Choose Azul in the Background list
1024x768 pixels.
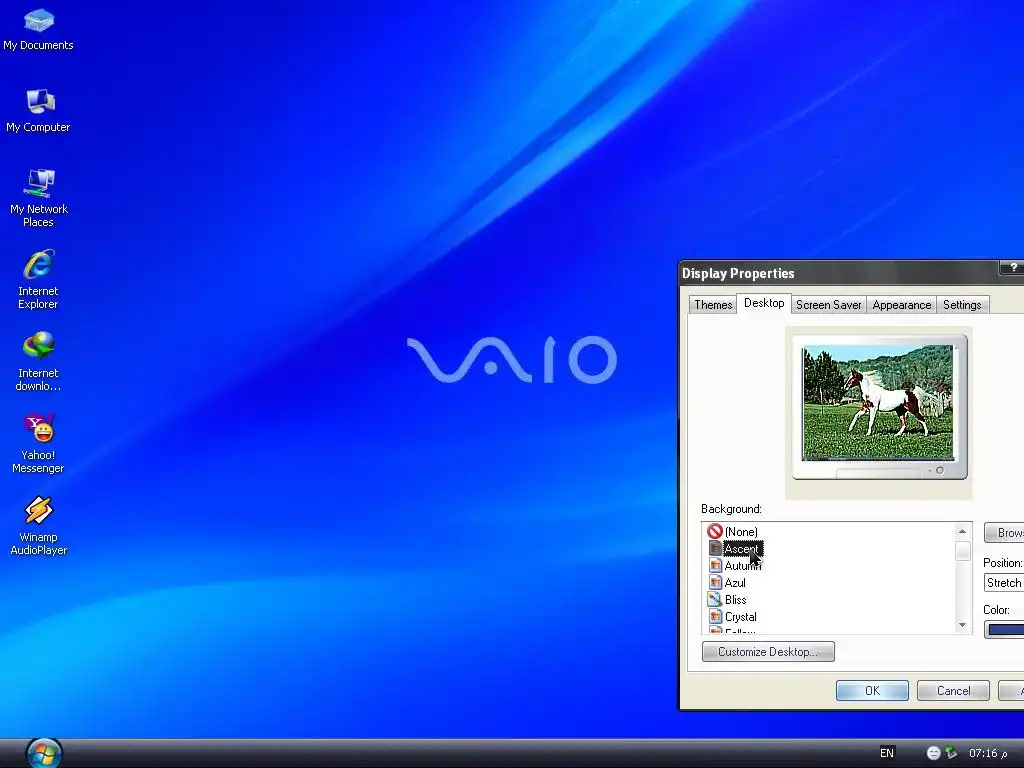tap(735, 583)
